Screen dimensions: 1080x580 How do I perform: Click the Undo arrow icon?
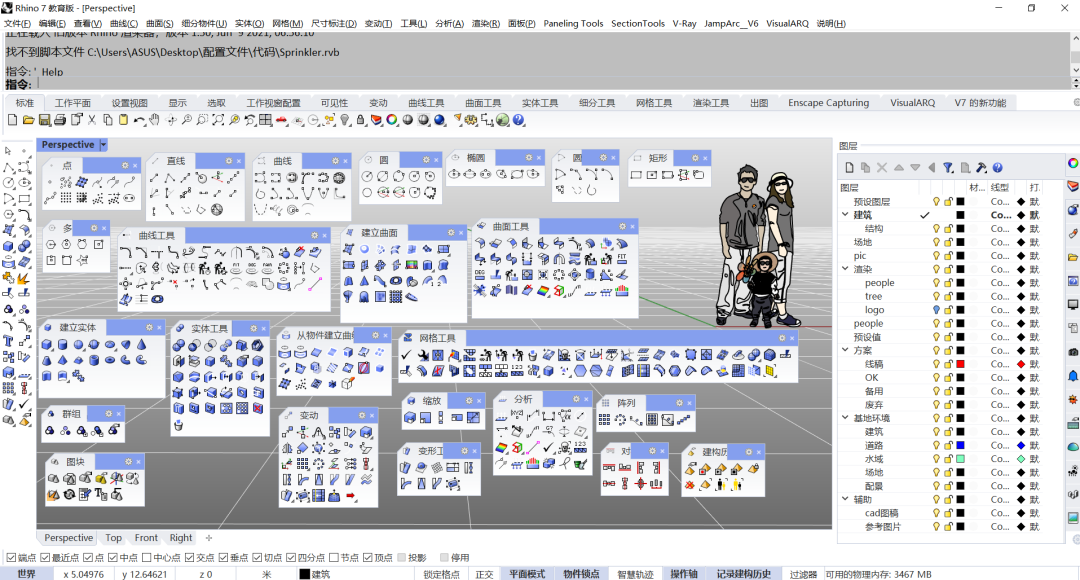[139, 120]
